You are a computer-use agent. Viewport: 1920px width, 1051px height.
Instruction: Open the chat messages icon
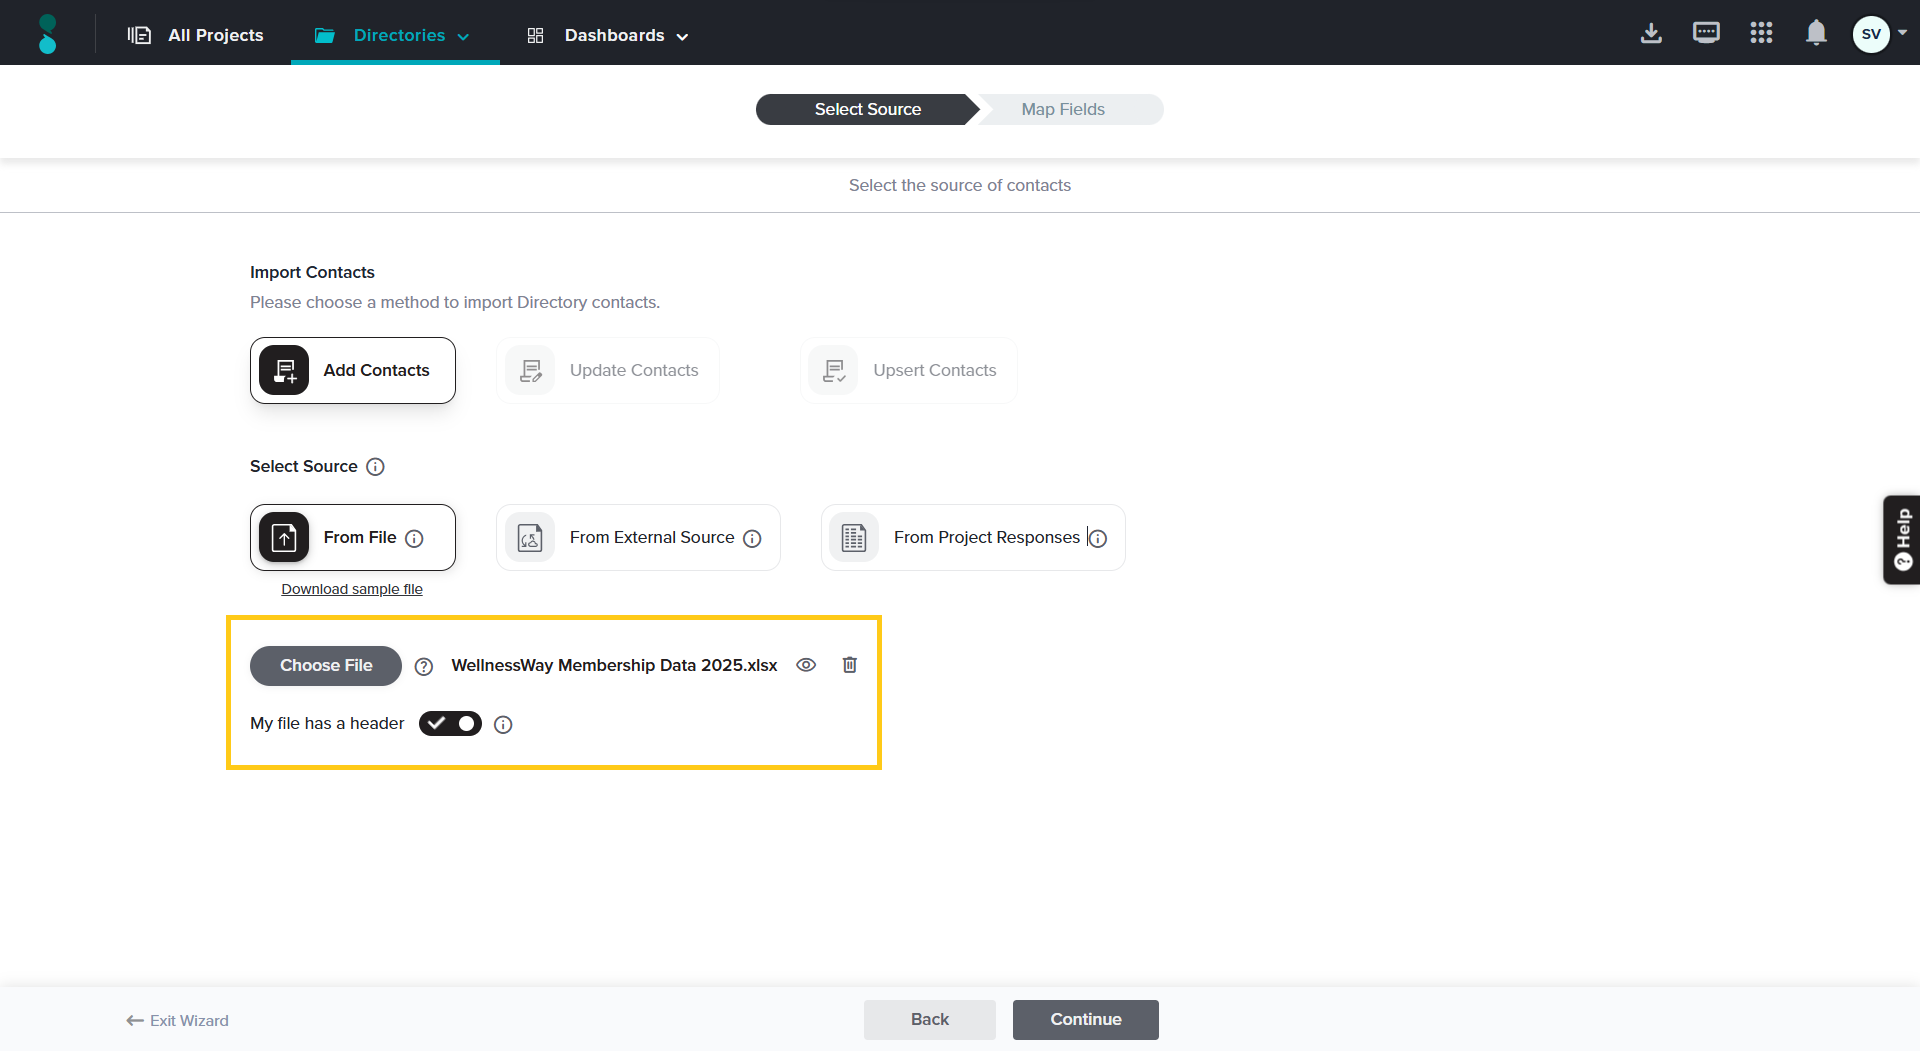coord(1706,34)
